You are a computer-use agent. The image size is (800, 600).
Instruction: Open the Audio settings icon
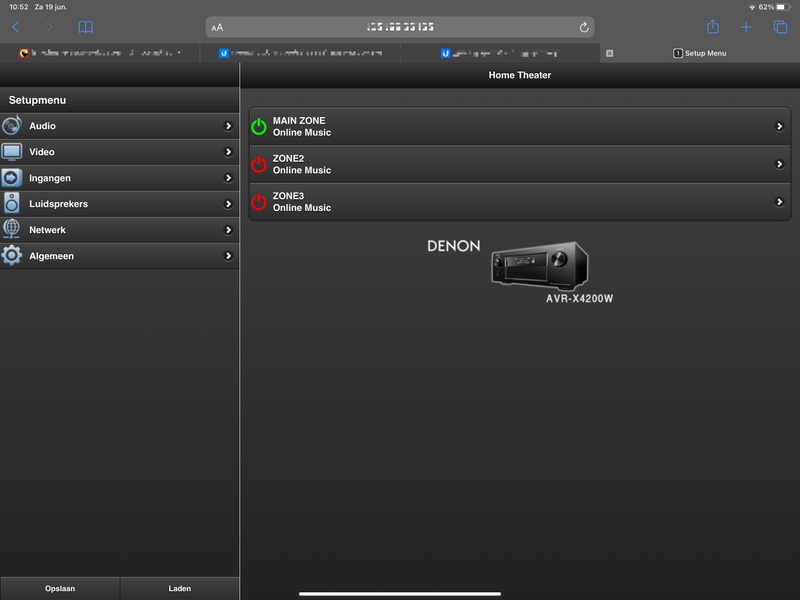coord(11,125)
